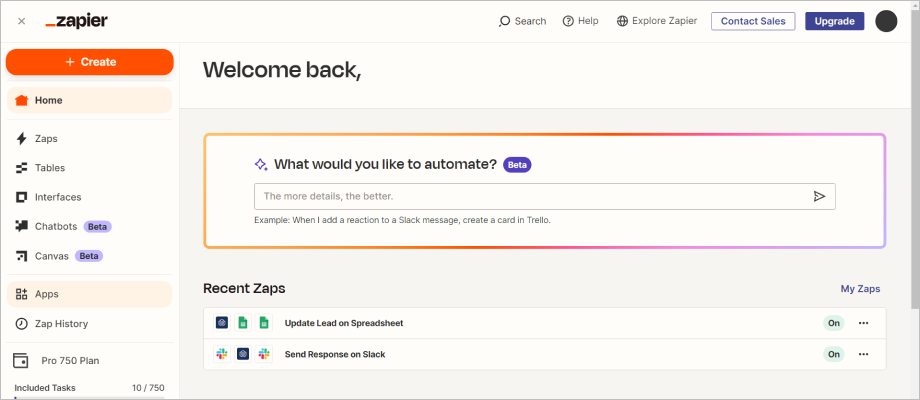Toggle the On status for Update Lead zap
The image size is (920, 400).
click(x=834, y=323)
